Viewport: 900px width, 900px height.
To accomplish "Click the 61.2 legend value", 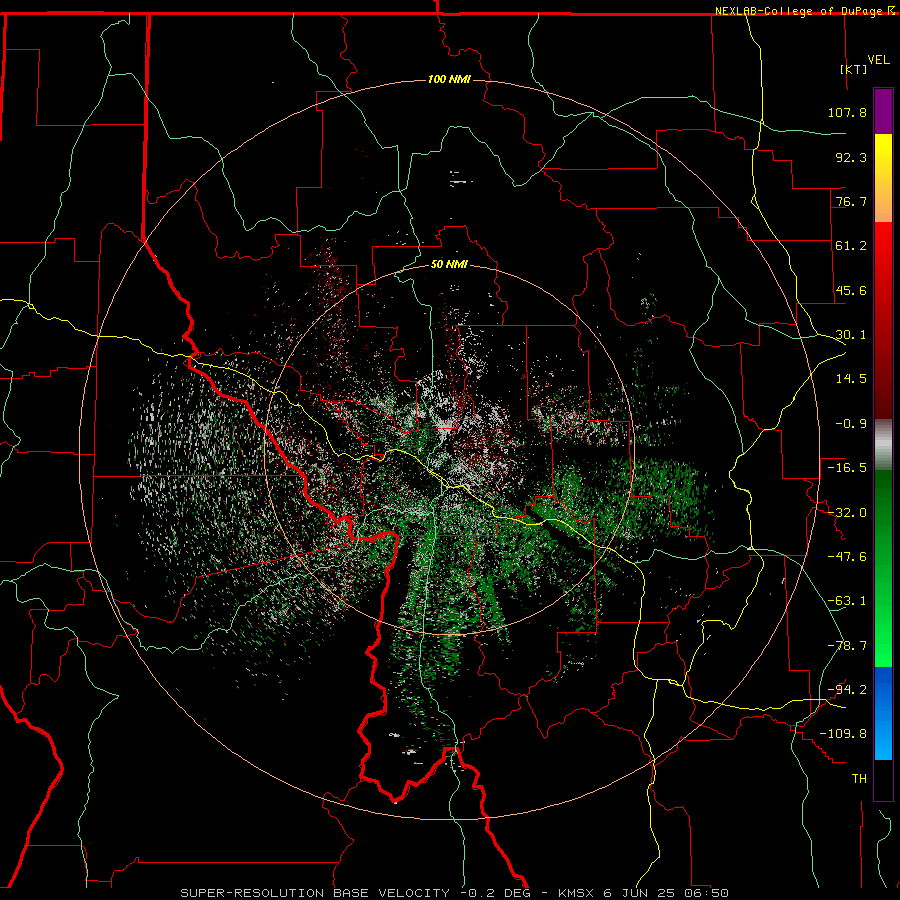I will pos(851,246).
